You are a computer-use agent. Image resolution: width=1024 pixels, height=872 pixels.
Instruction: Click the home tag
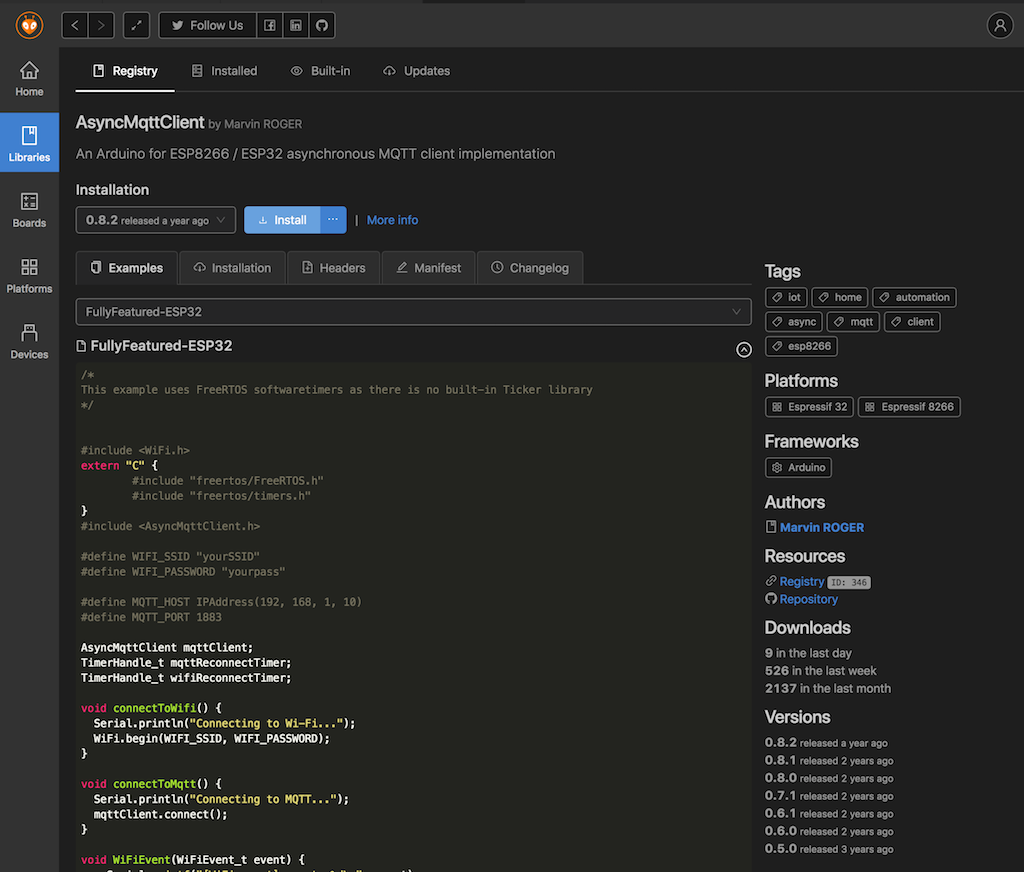pos(840,297)
